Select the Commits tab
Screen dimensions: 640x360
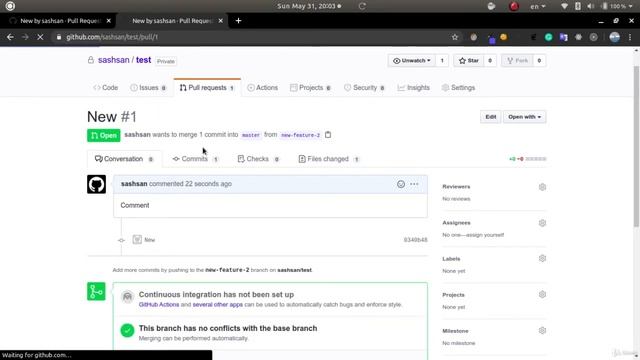196,159
